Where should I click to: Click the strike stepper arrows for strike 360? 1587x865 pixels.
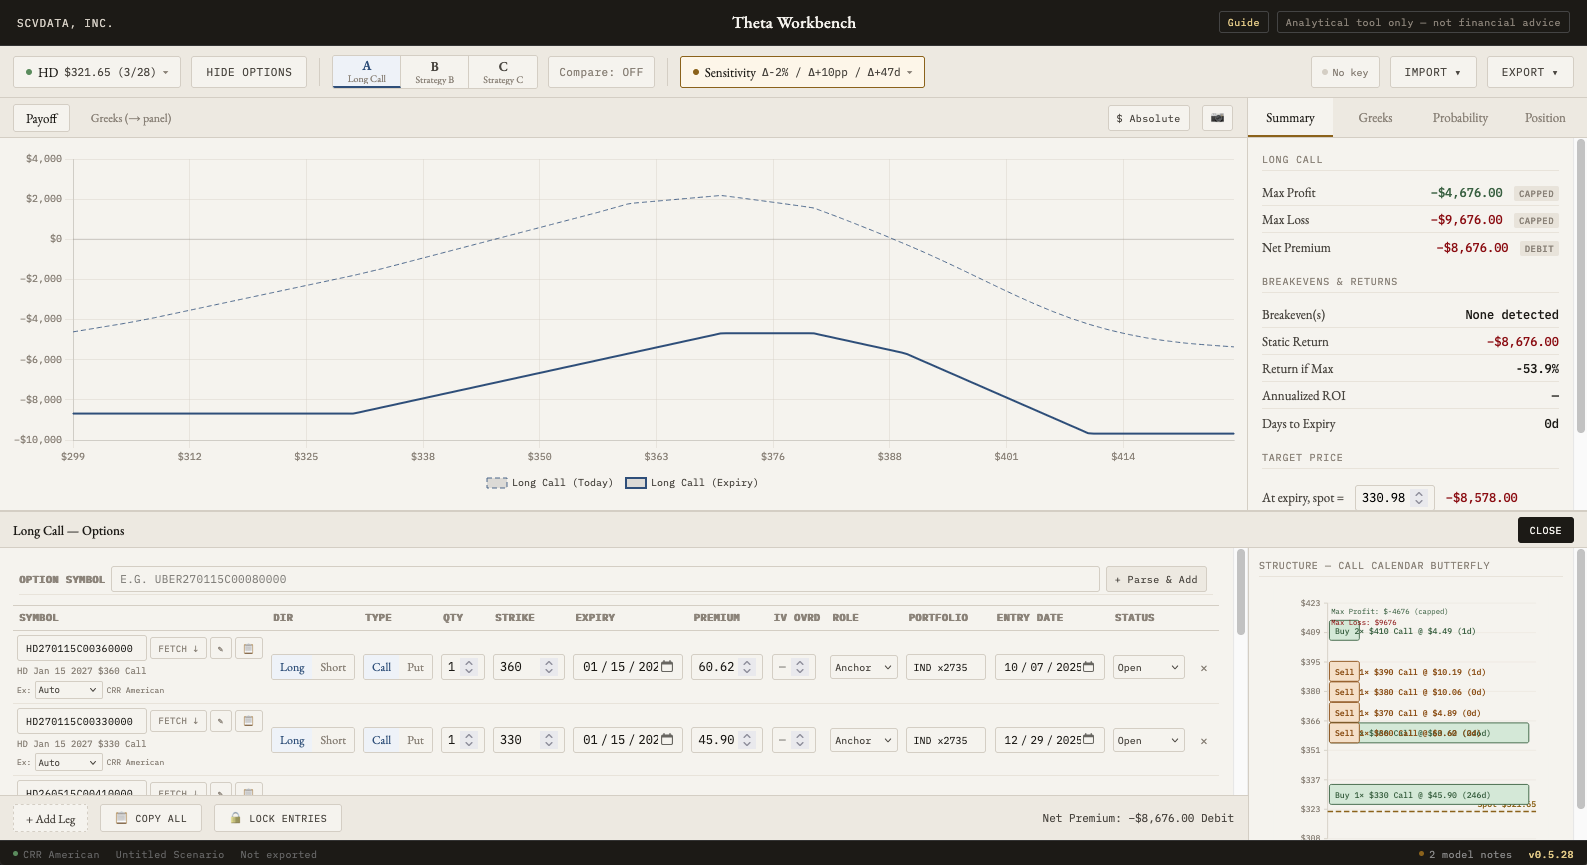pyautogui.click(x=548, y=667)
